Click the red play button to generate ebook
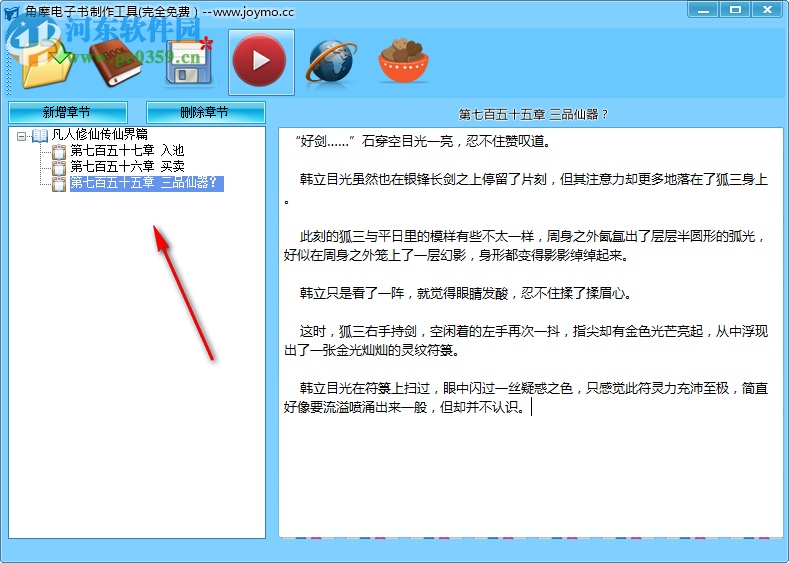789x563 pixels. (x=261, y=62)
